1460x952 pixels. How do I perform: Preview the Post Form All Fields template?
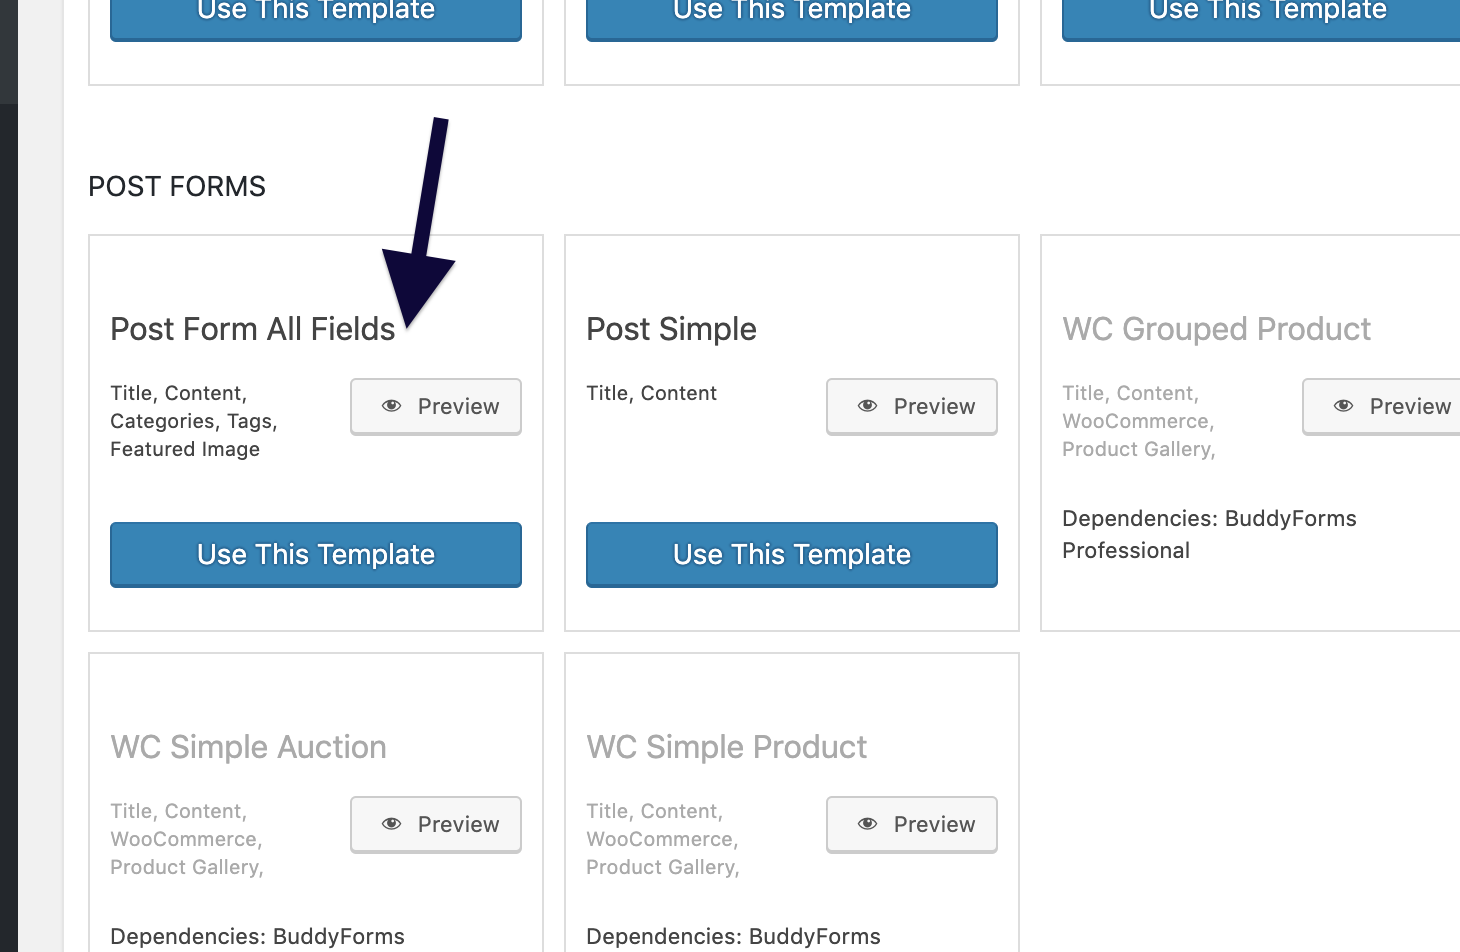tap(435, 406)
